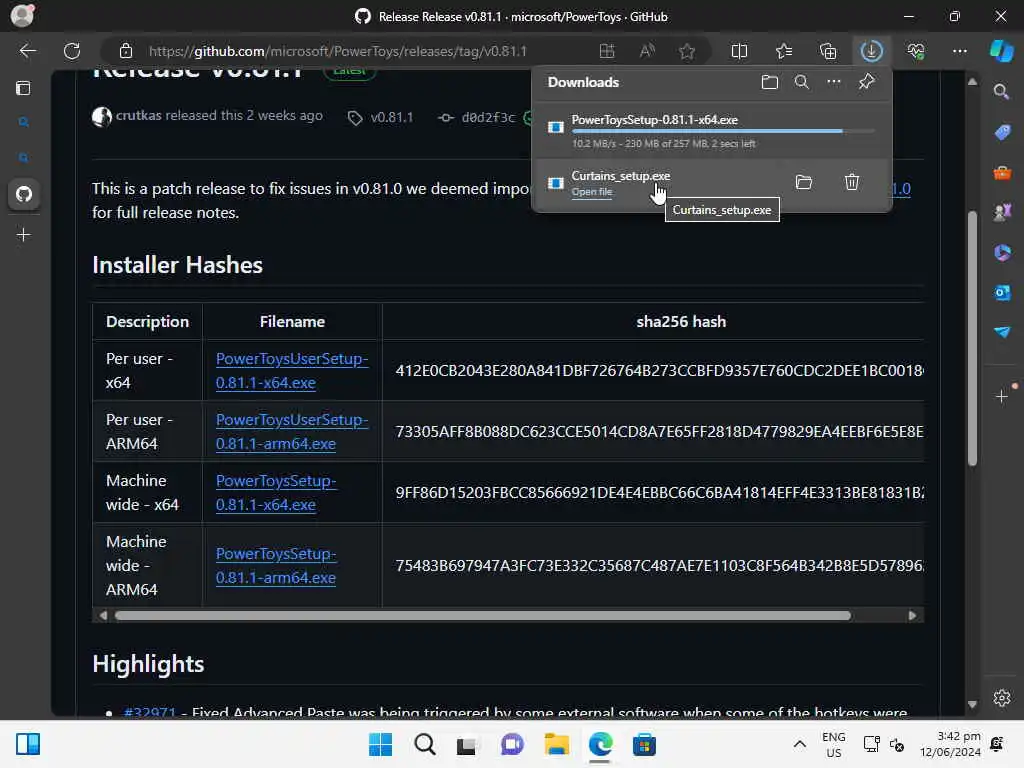1024x768 pixels.
Task: Open crutkas user profile link
Action: point(138,116)
